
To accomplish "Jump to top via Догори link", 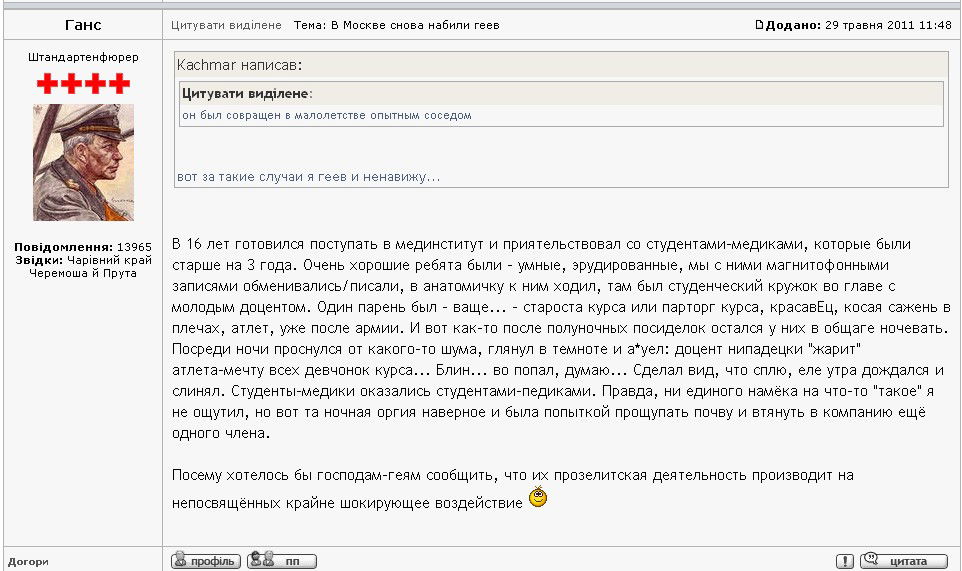I will pyautogui.click(x=28, y=562).
